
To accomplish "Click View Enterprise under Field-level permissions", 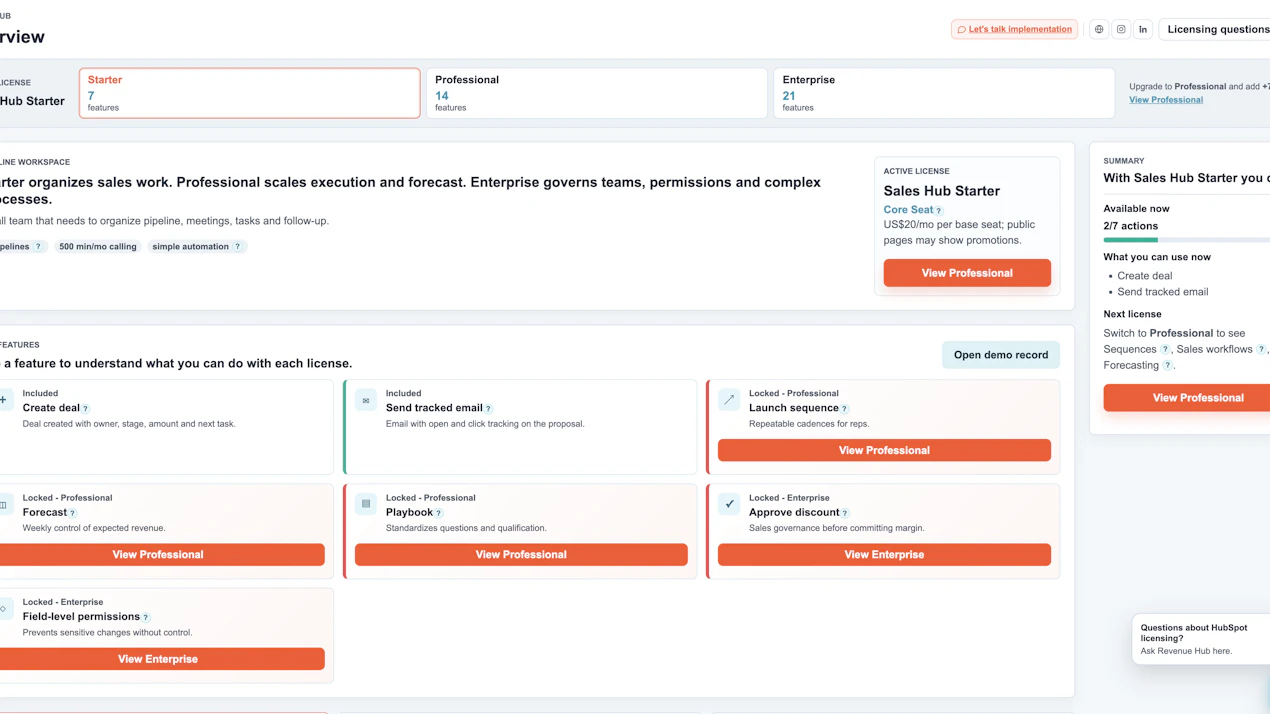I will [160, 659].
